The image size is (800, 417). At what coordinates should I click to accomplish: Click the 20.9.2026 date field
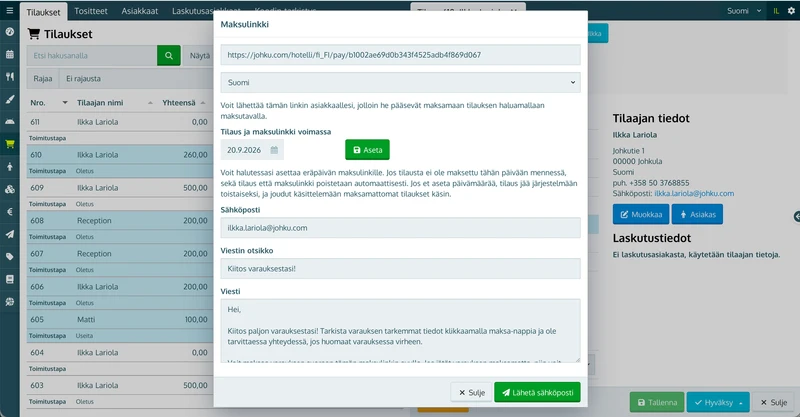point(252,150)
